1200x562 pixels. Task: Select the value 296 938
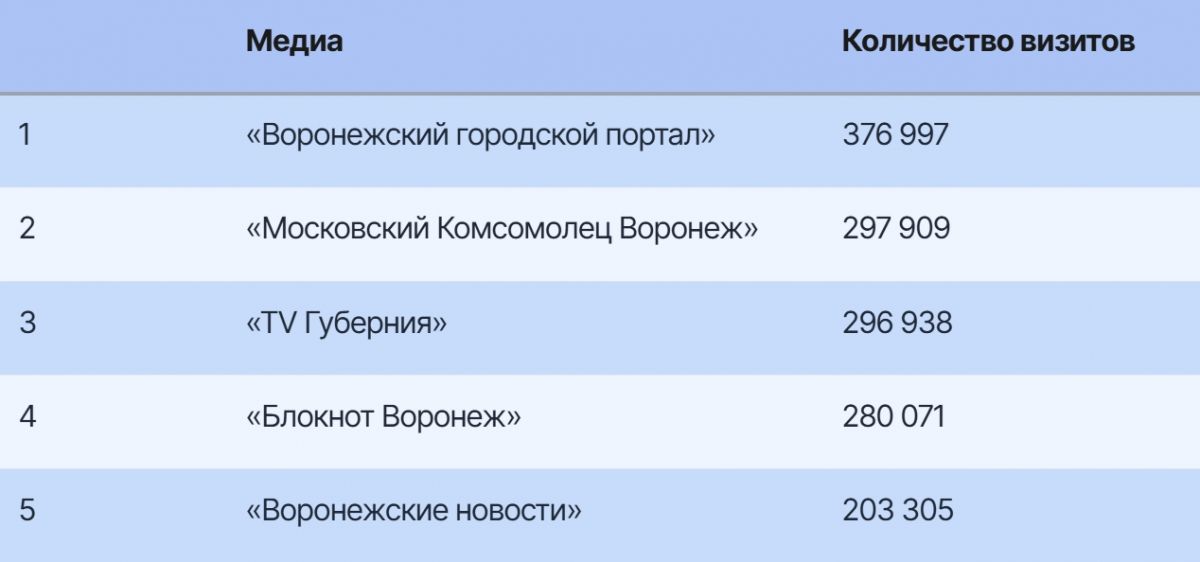[x=897, y=323]
